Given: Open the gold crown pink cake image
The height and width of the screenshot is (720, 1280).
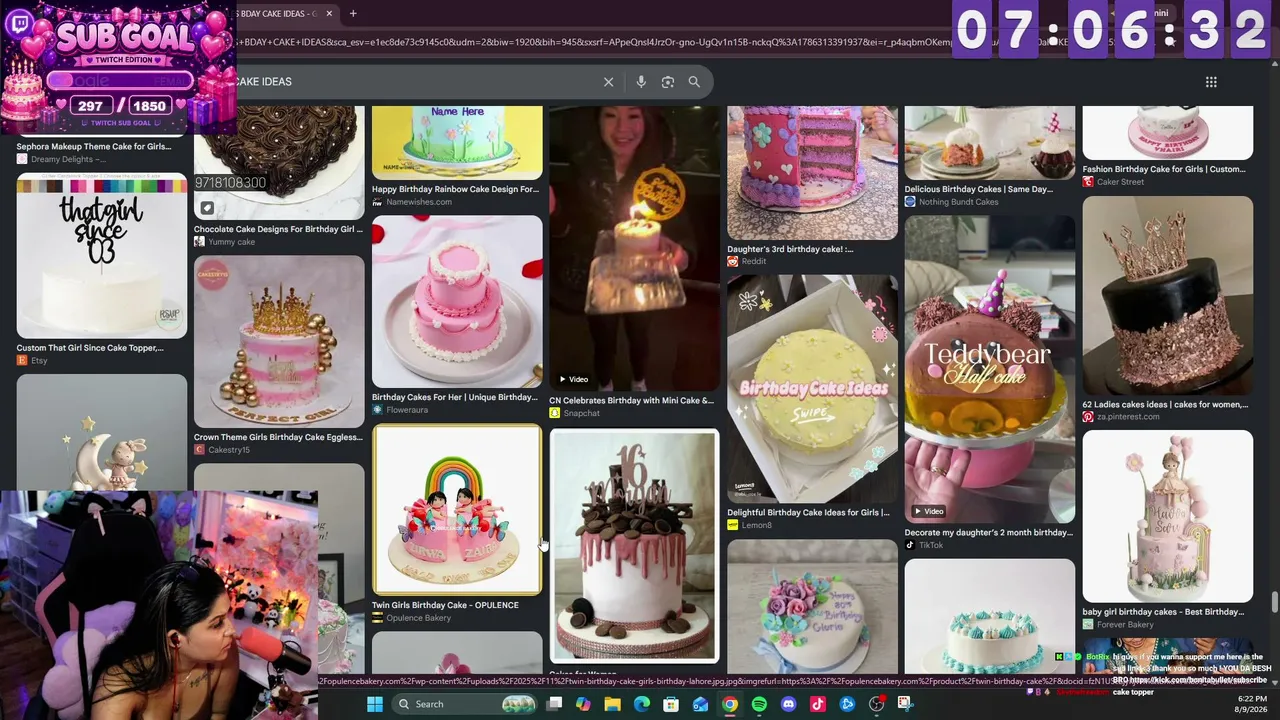Looking at the screenshot, I should 279,342.
